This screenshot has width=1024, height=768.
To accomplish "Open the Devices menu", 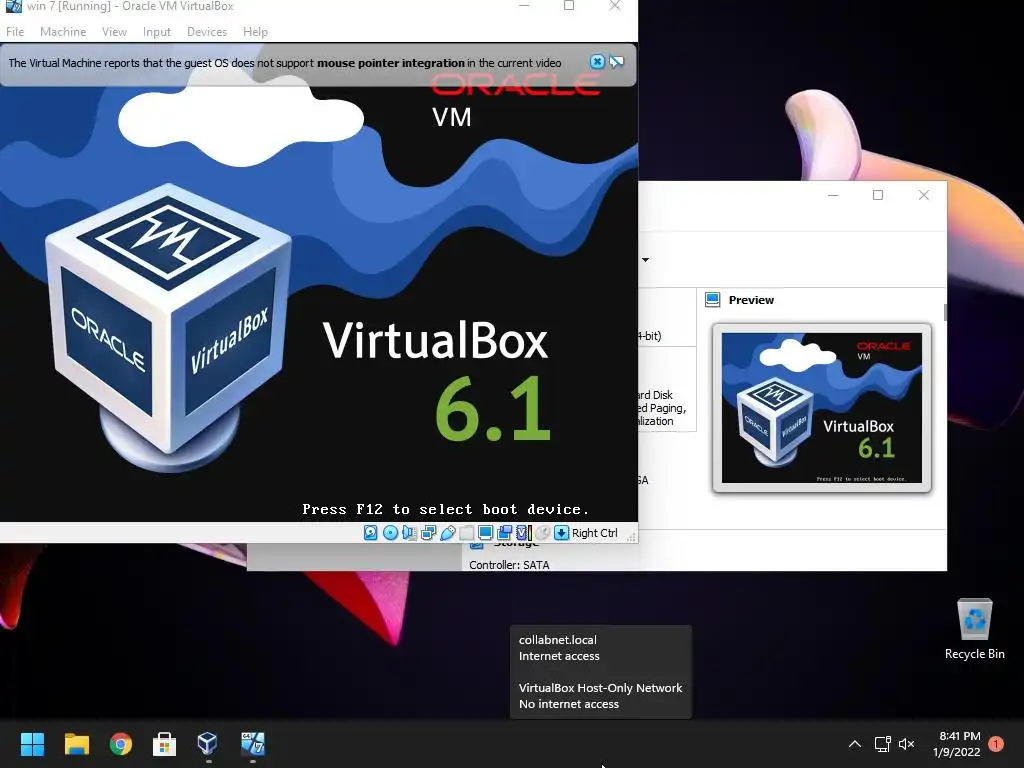I will pos(207,31).
